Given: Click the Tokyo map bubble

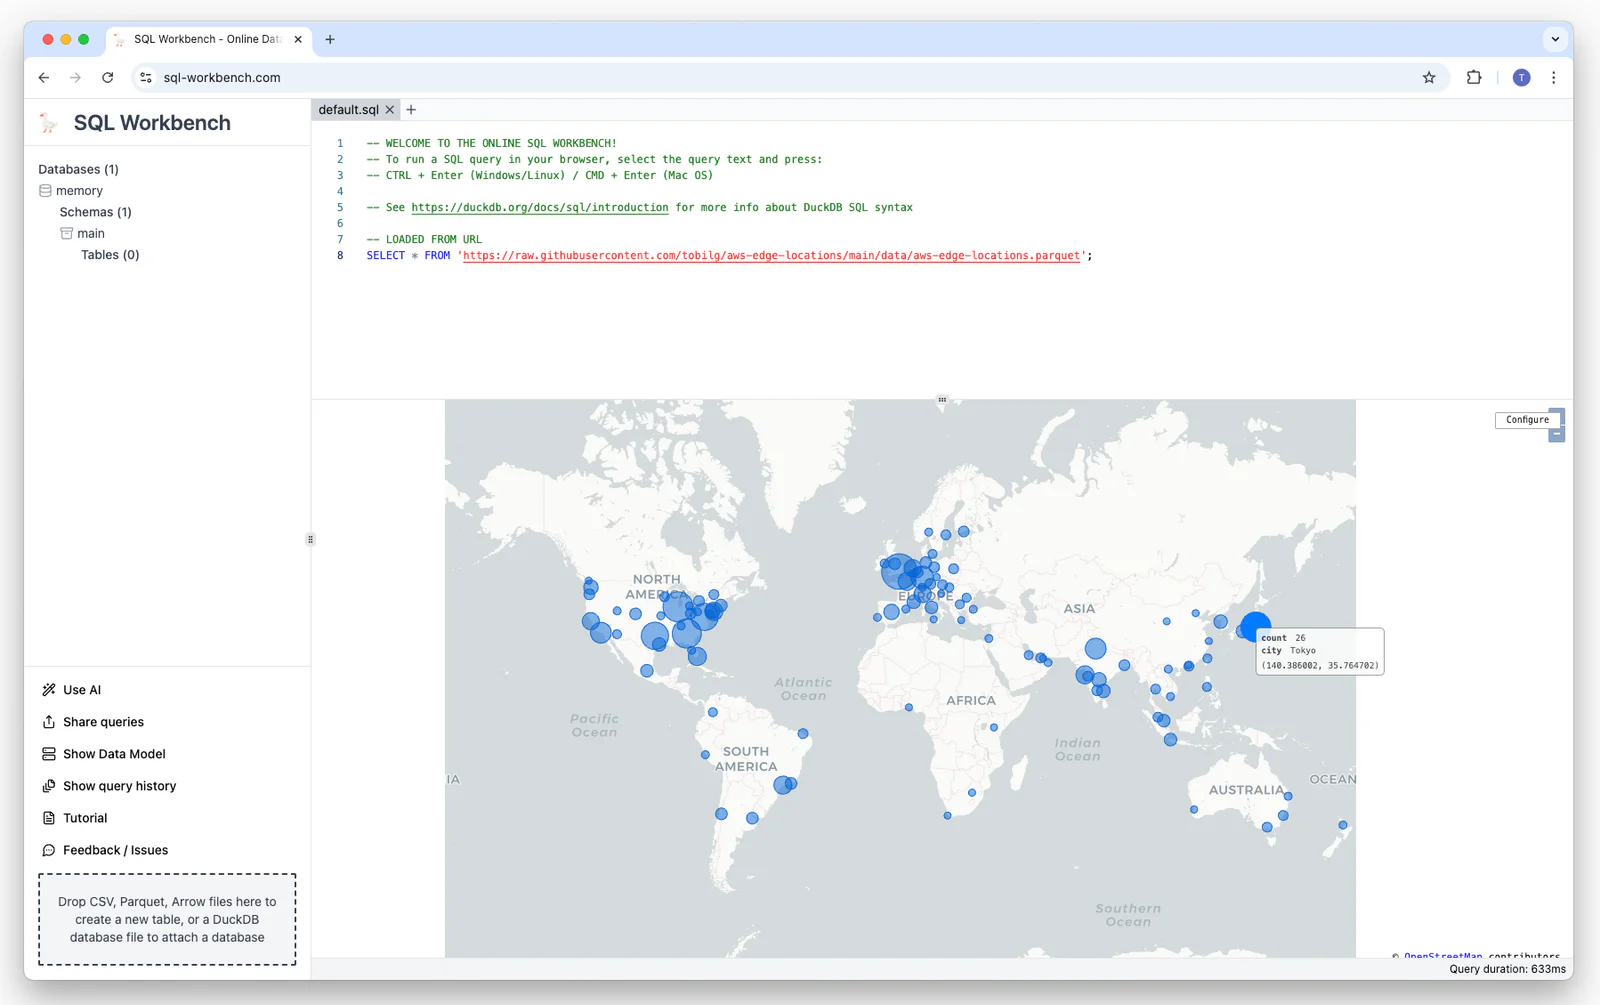Looking at the screenshot, I should pyautogui.click(x=1254, y=626).
